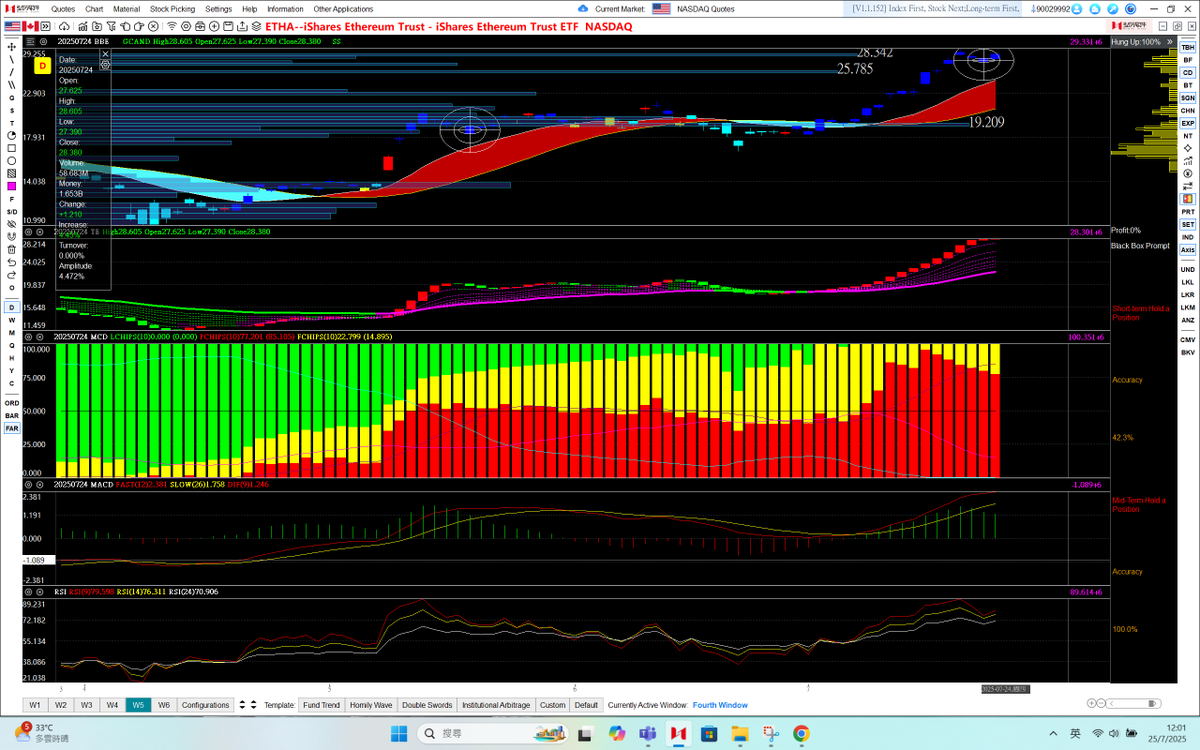
Task: Open Configurations at the bottom
Action: (x=205, y=705)
